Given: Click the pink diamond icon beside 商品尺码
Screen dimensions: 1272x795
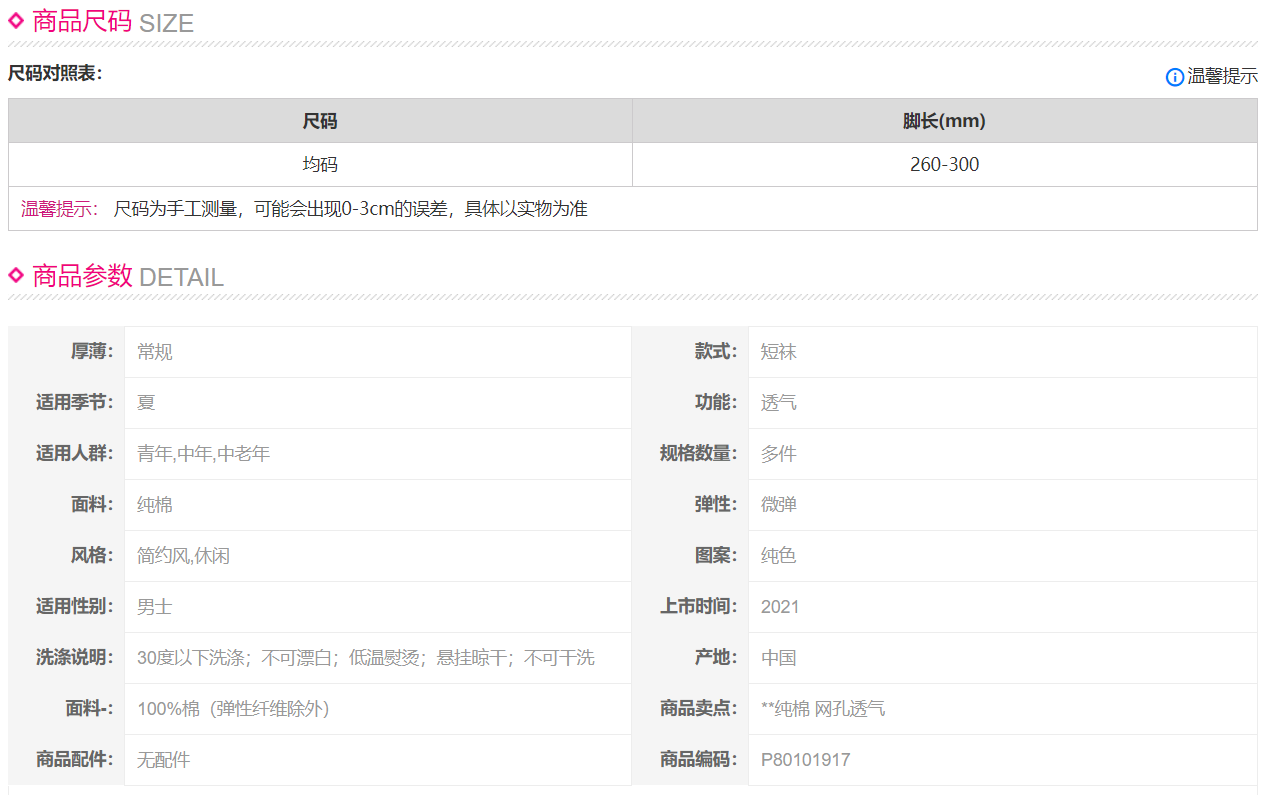Looking at the screenshot, I should 16,20.
